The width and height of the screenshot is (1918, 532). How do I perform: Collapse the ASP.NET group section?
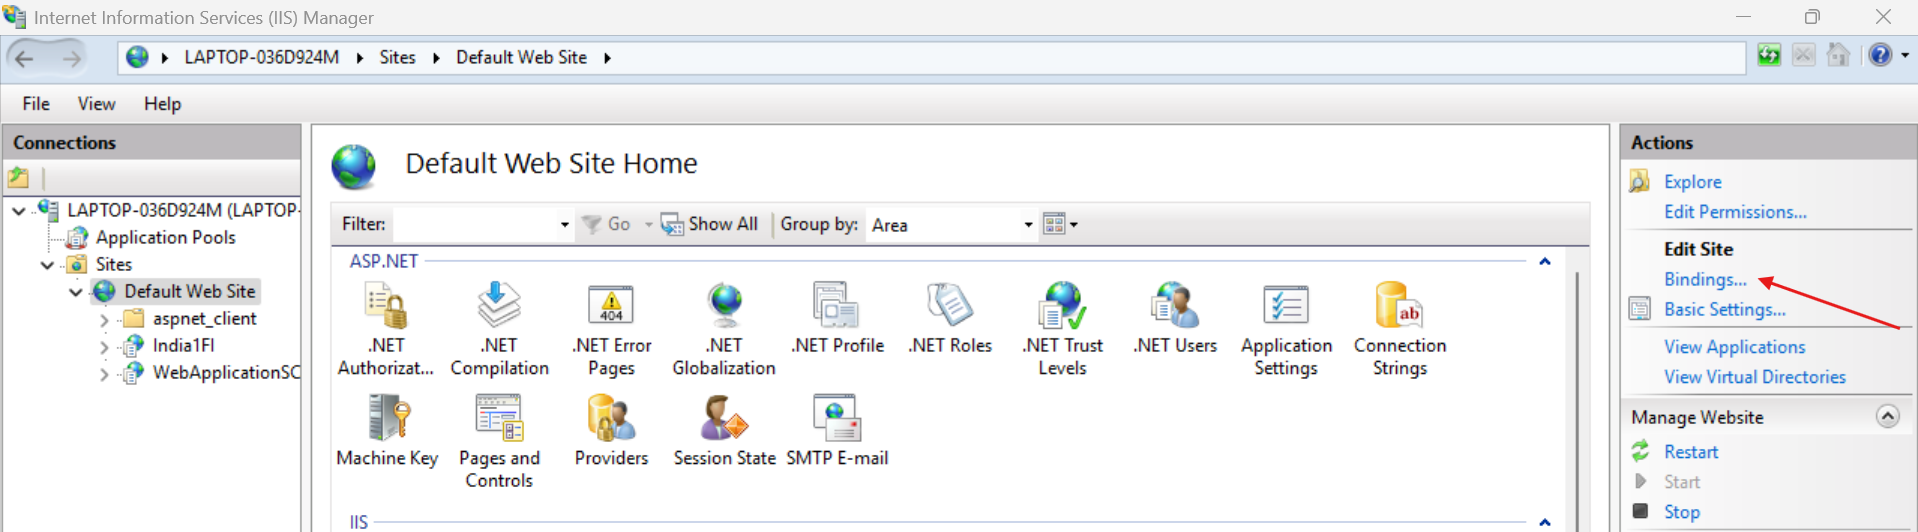(x=1544, y=262)
